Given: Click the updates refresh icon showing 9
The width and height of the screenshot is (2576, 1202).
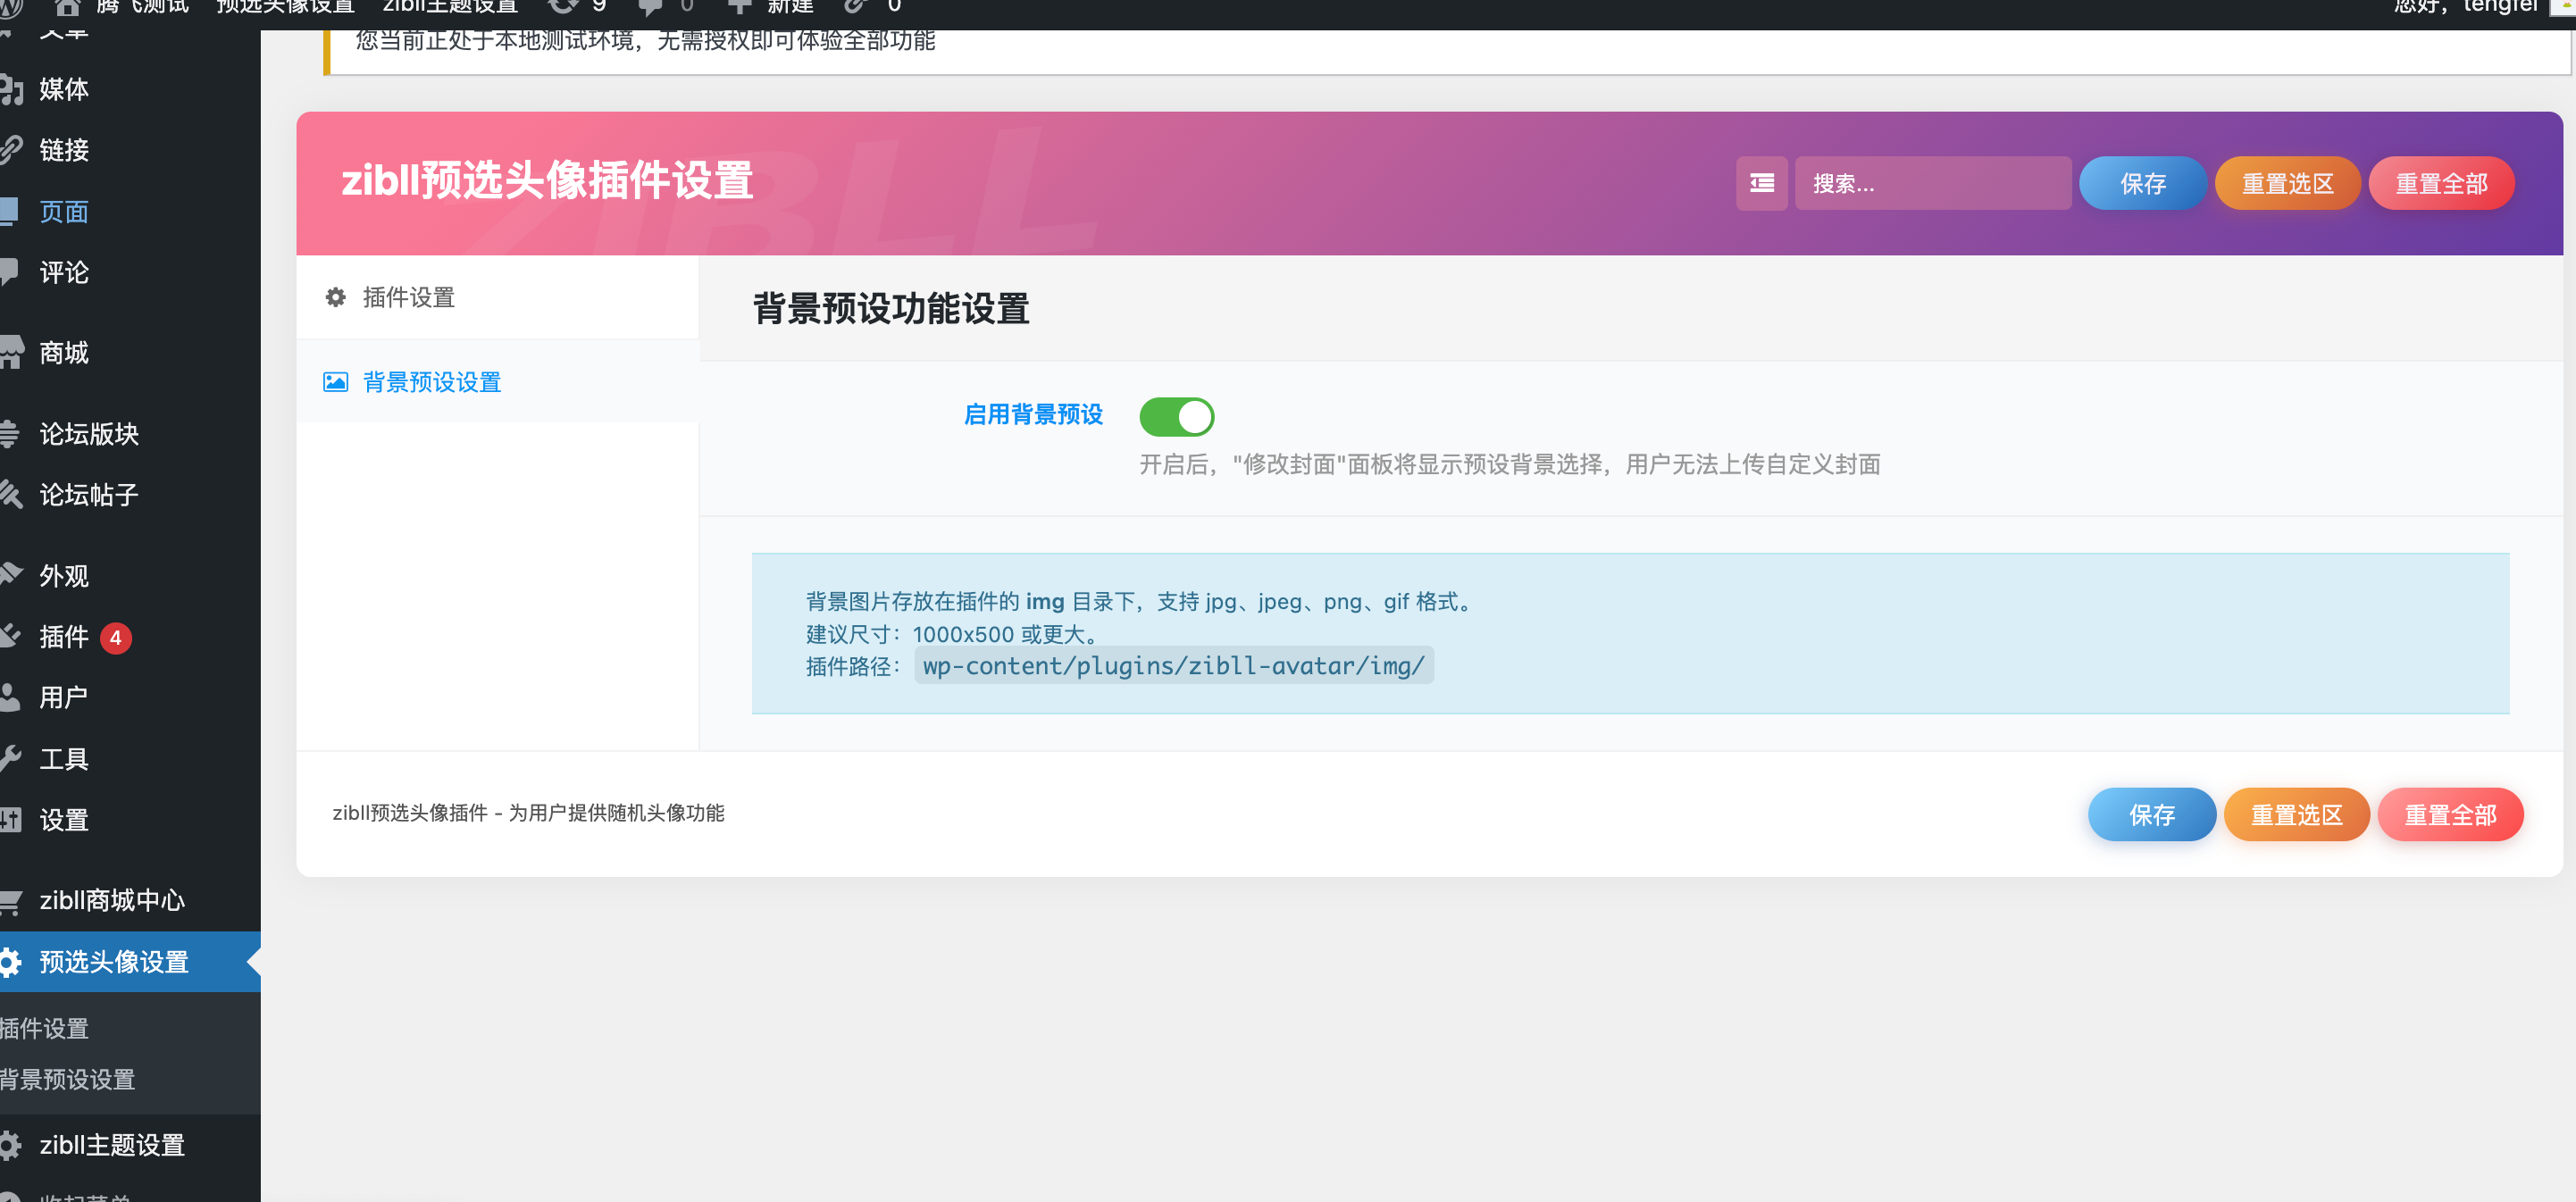Looking at the screenshot, I should (x=572, y=8).
